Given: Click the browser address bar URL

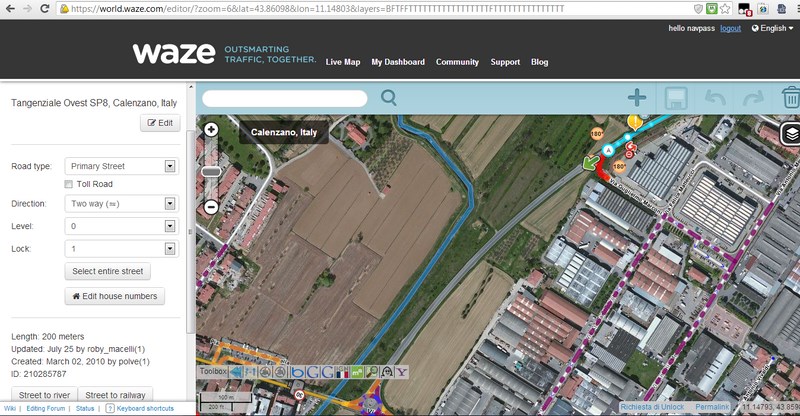Looking at the screenshot, I should click(x=317, y=9).
